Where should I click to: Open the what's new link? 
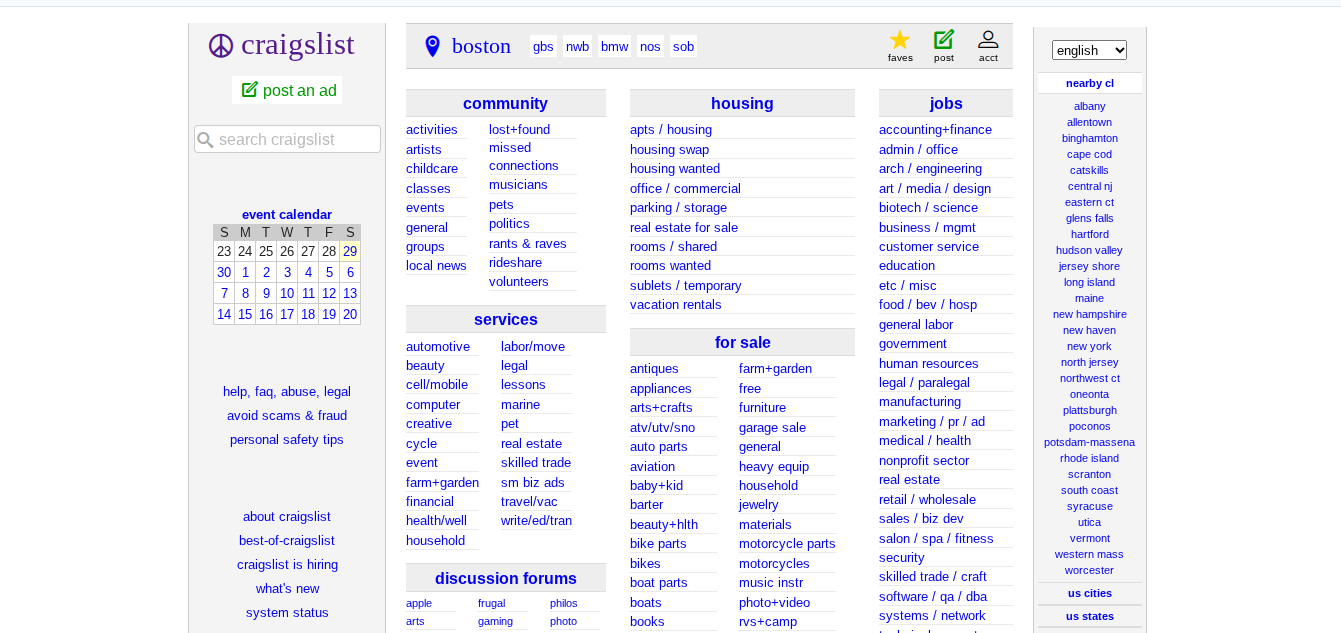click(x=287, y=588)
